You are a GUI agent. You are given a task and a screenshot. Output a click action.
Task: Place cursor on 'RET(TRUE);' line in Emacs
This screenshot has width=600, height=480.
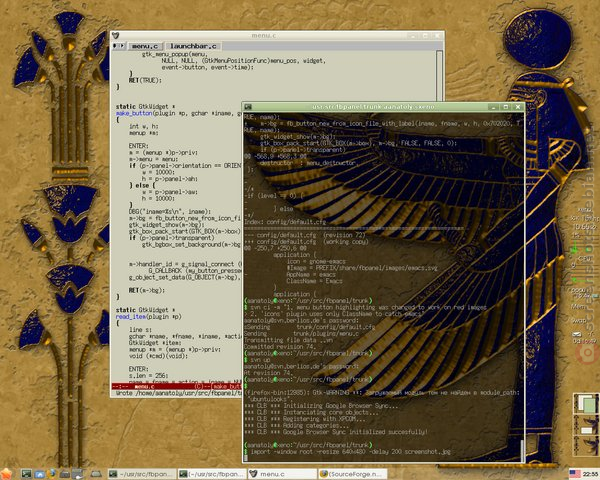tap(145, 80)
